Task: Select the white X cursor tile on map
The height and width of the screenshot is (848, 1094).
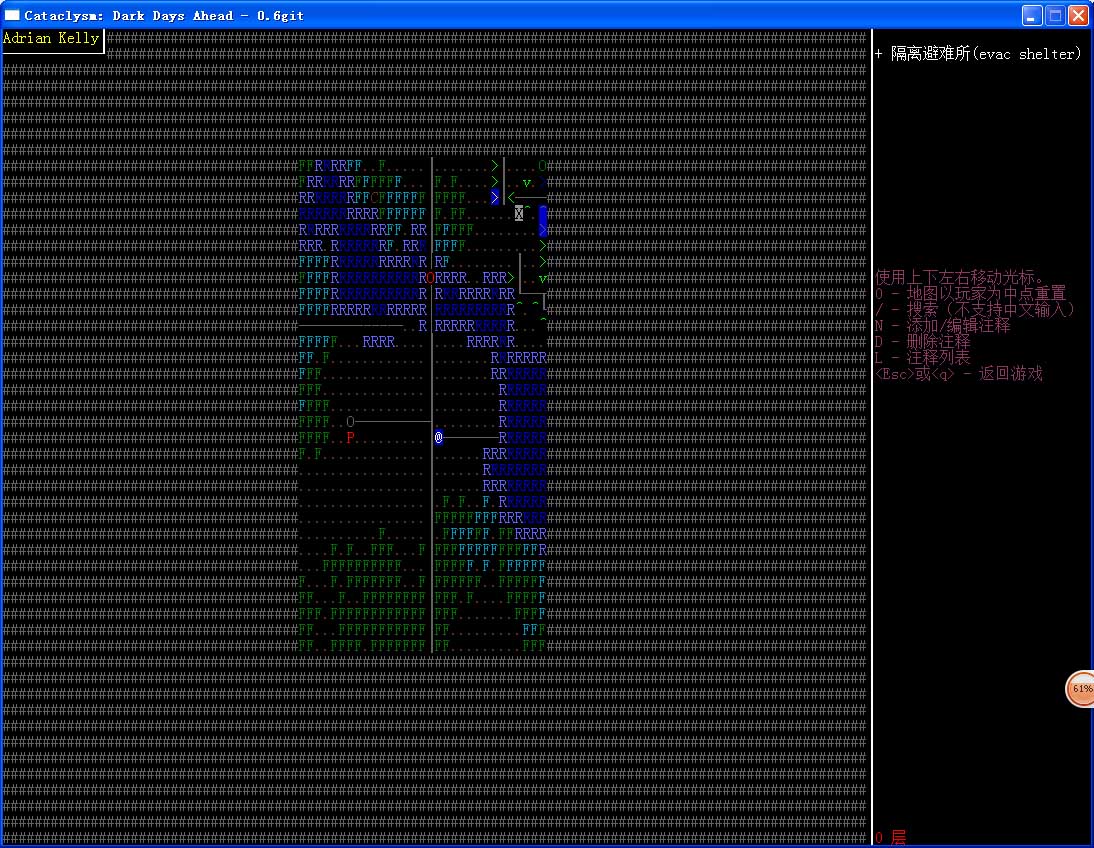Action: pos(518,213)
